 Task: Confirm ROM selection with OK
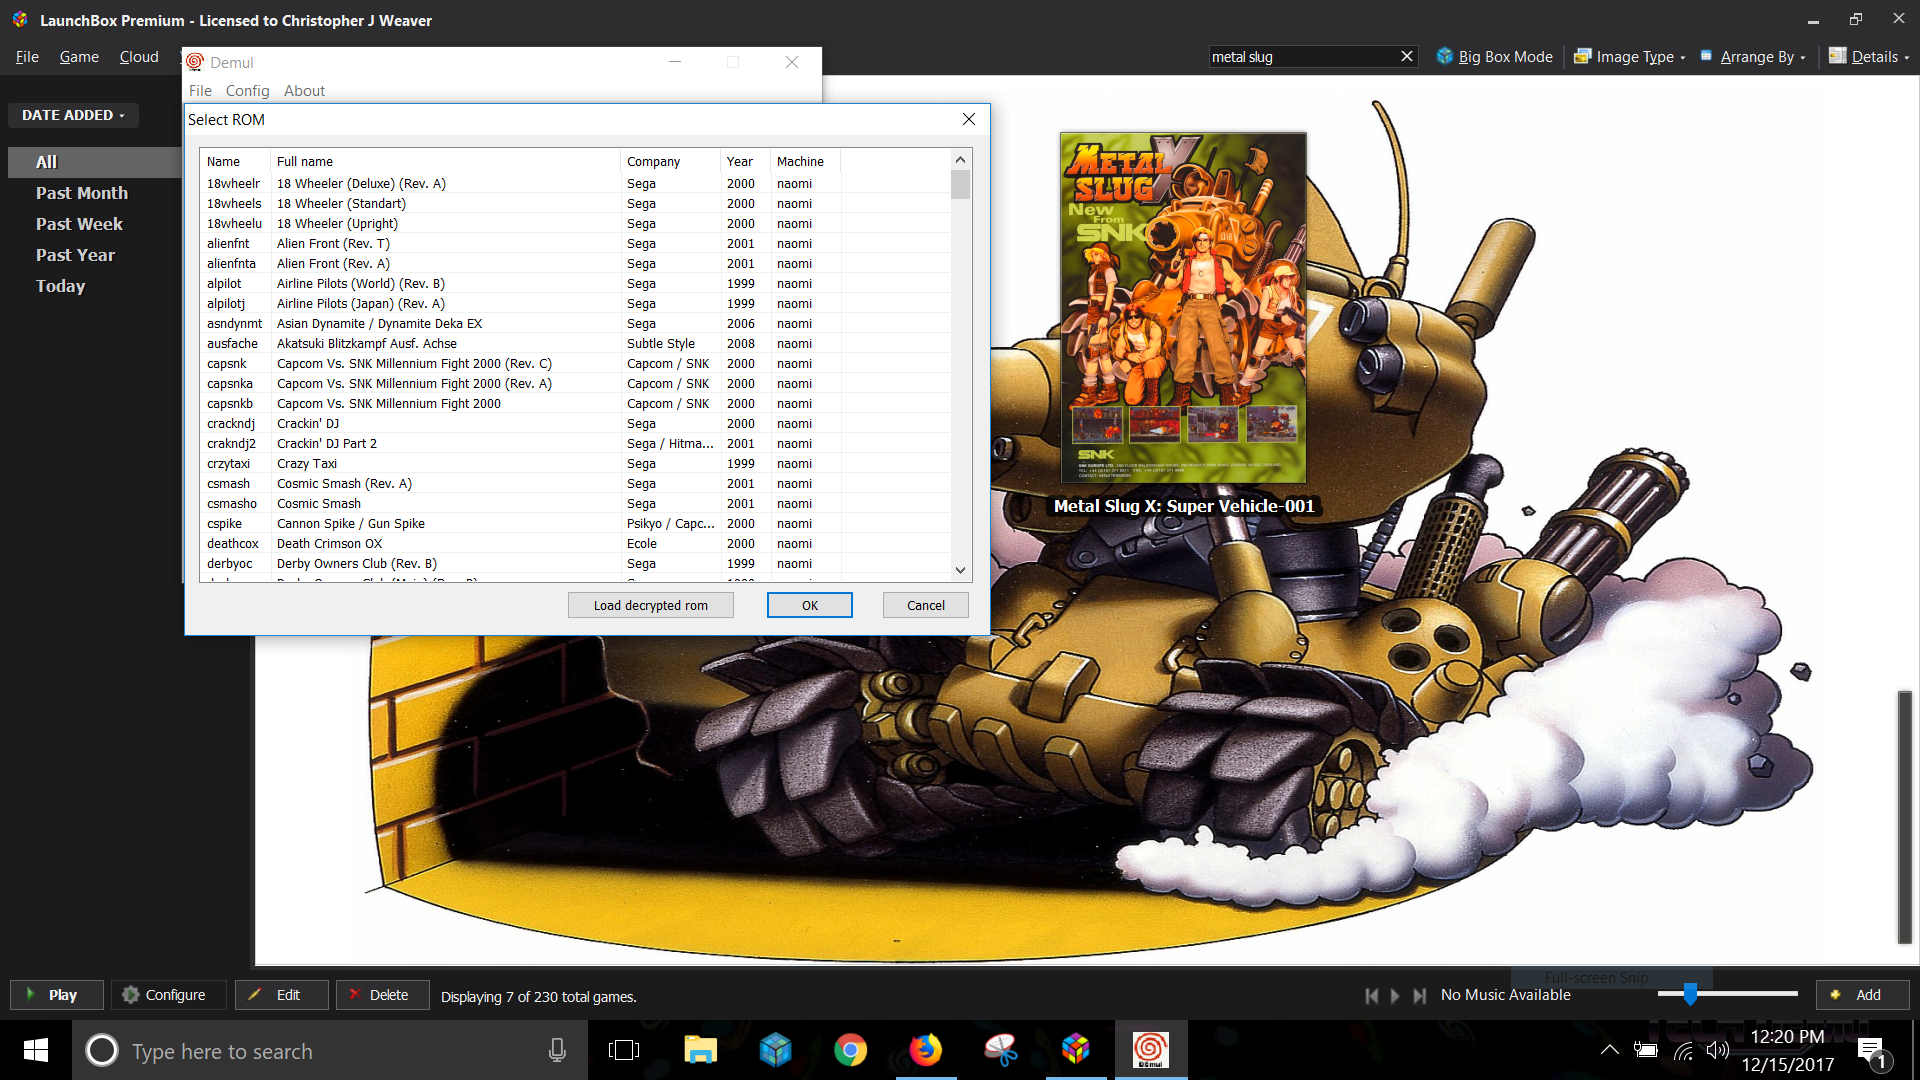pos(810,605)
